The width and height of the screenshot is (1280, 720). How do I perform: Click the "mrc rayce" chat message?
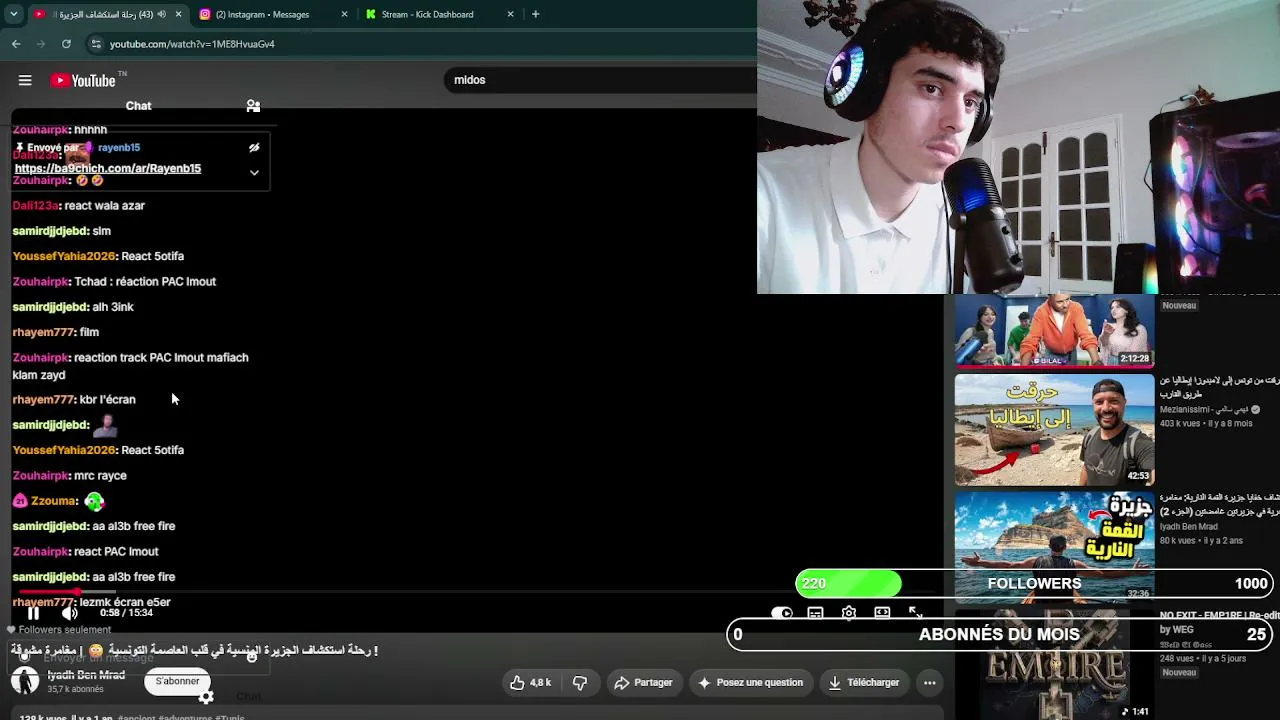point(100,476)
